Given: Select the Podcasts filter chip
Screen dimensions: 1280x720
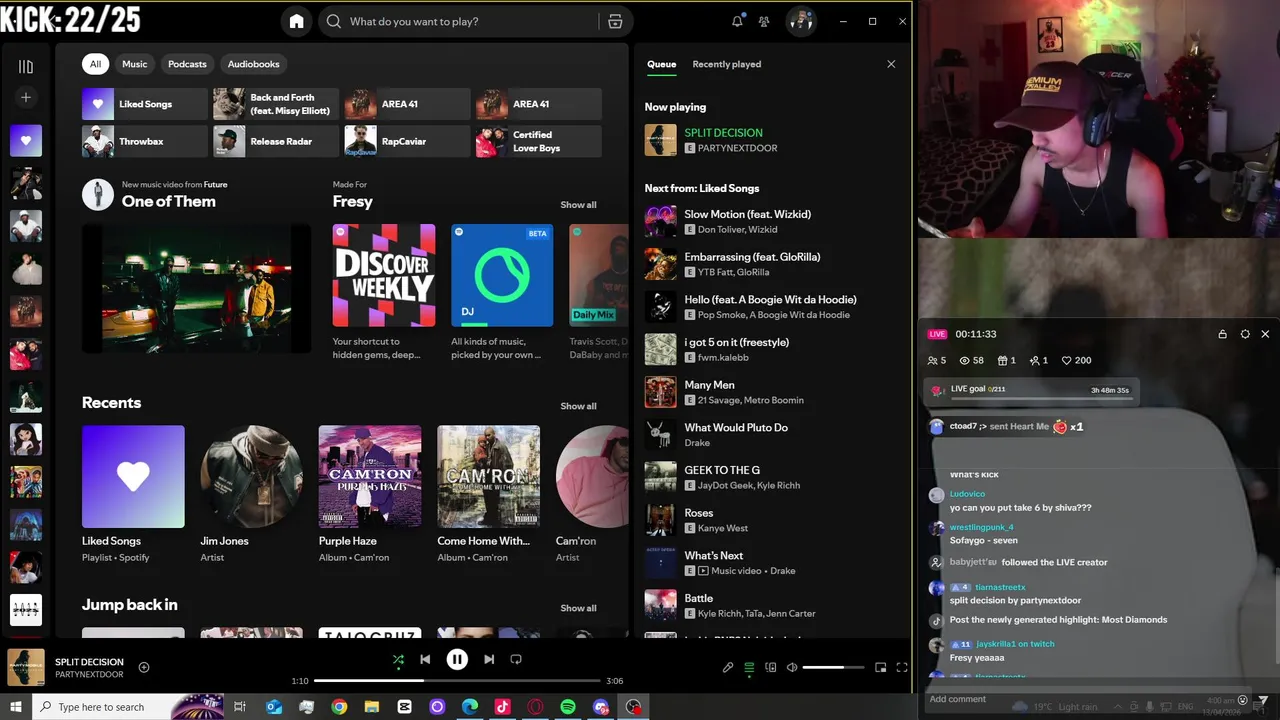Looking at the screenshot, I should coord(187,64).
